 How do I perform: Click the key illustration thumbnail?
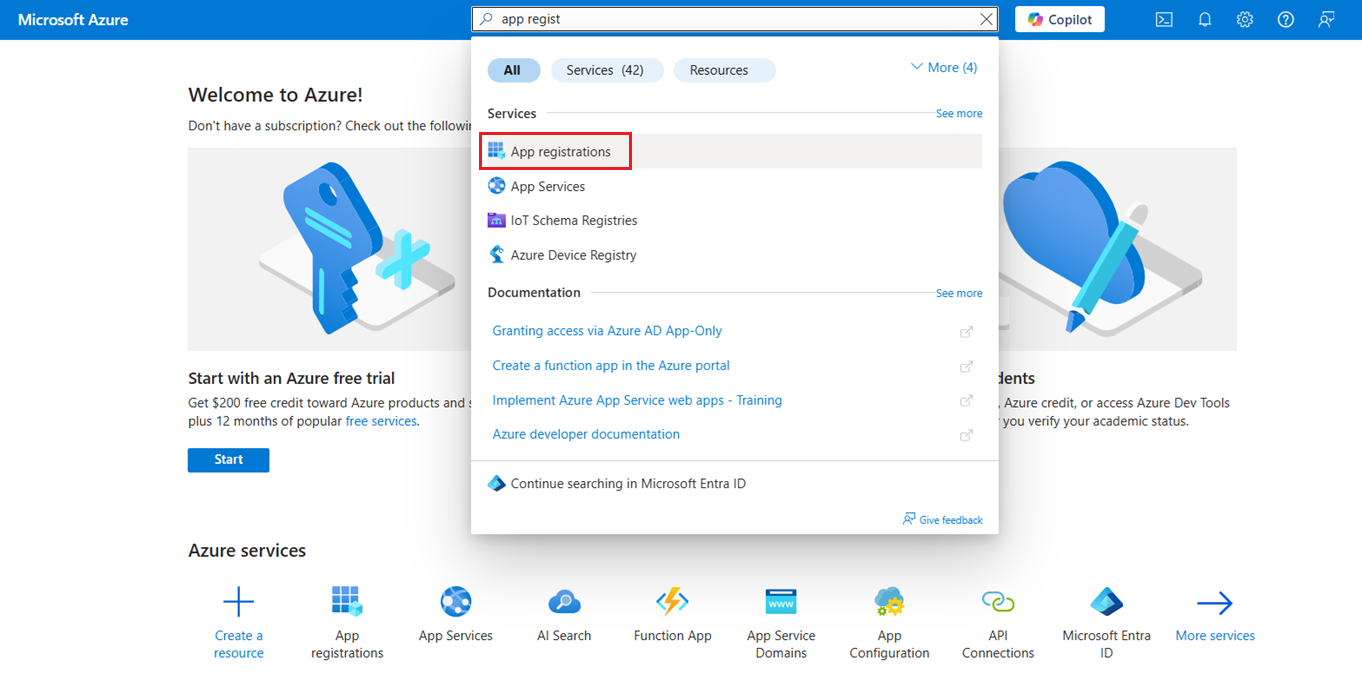pyautogui.click(x=330, y=249)
